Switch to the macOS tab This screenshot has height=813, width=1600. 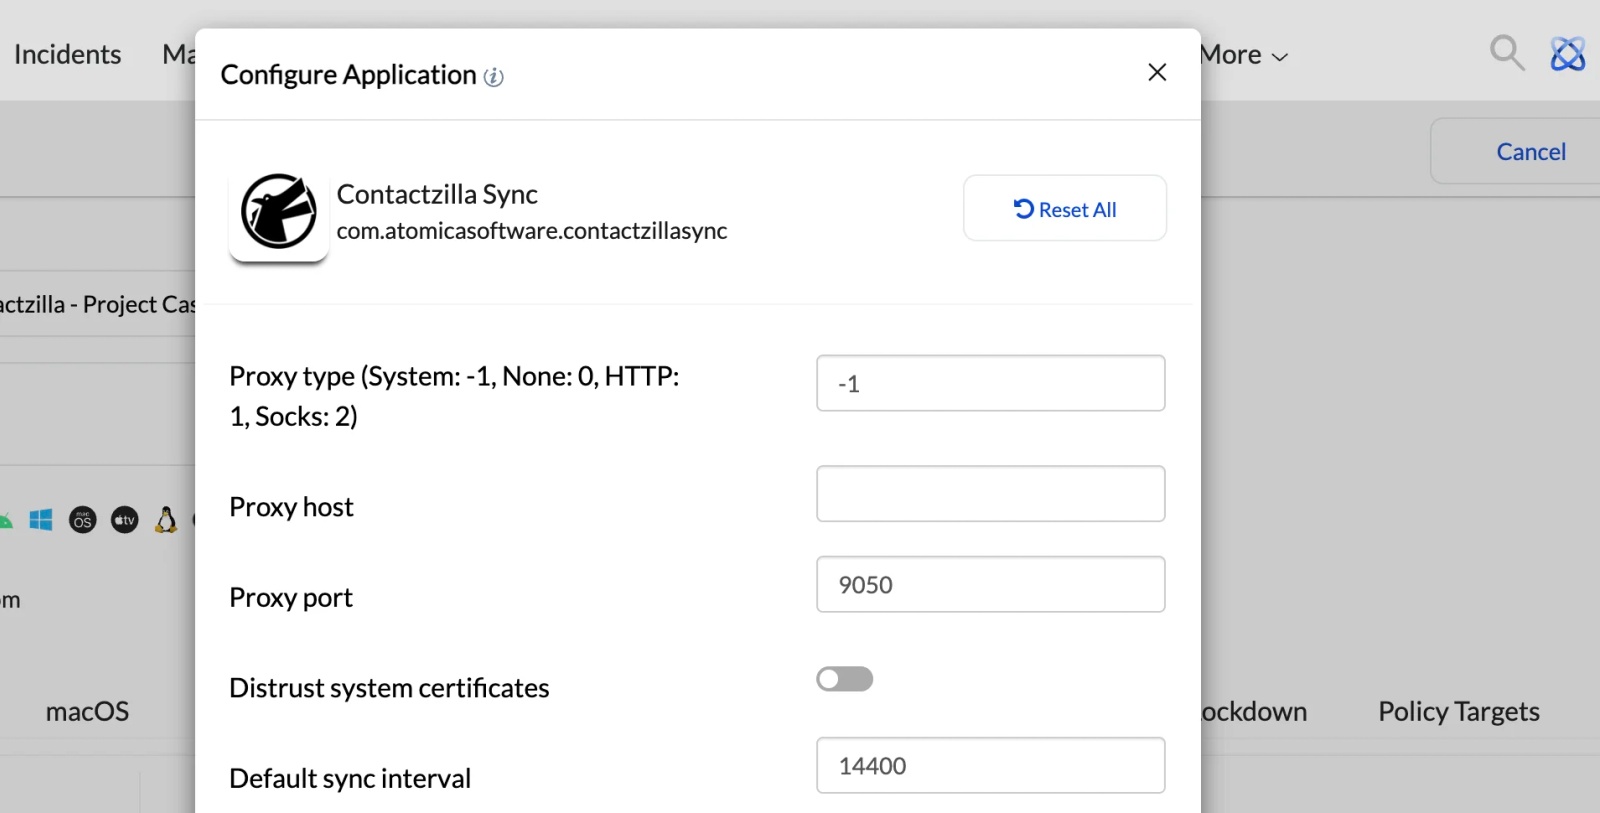point(87,711)
